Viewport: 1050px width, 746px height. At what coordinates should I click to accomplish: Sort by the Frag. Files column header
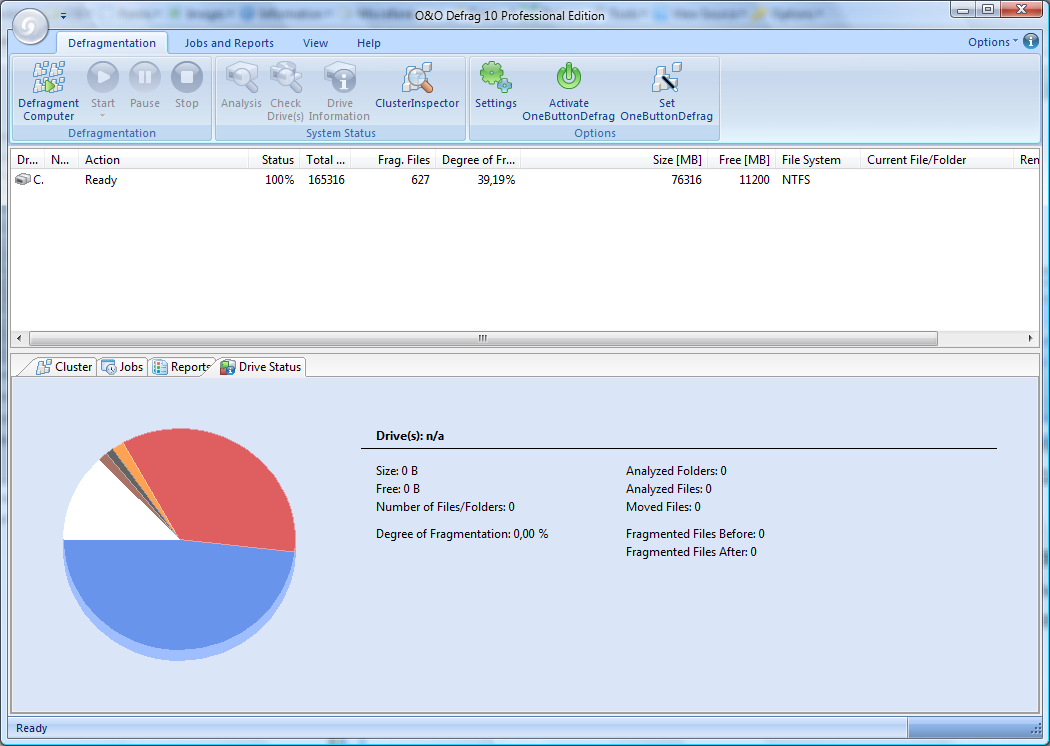(x=393, y=160)
